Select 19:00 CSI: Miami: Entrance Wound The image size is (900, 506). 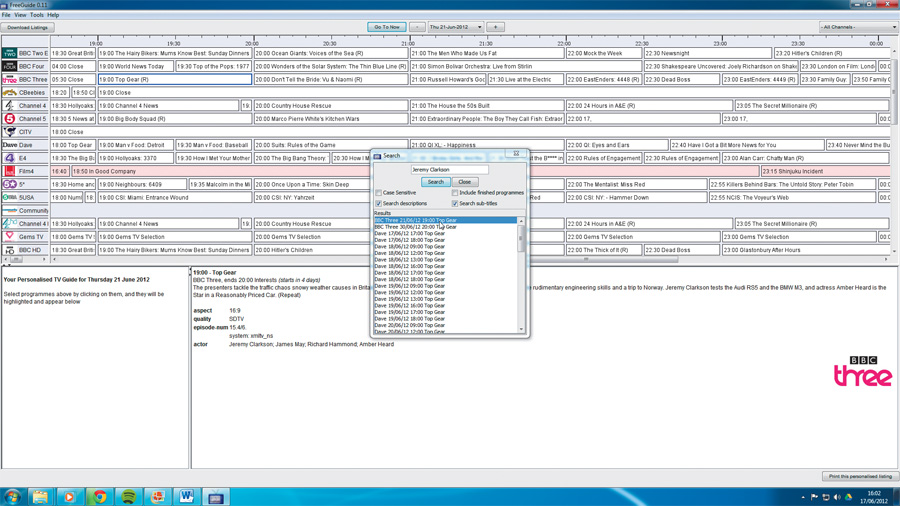[174, 197]
